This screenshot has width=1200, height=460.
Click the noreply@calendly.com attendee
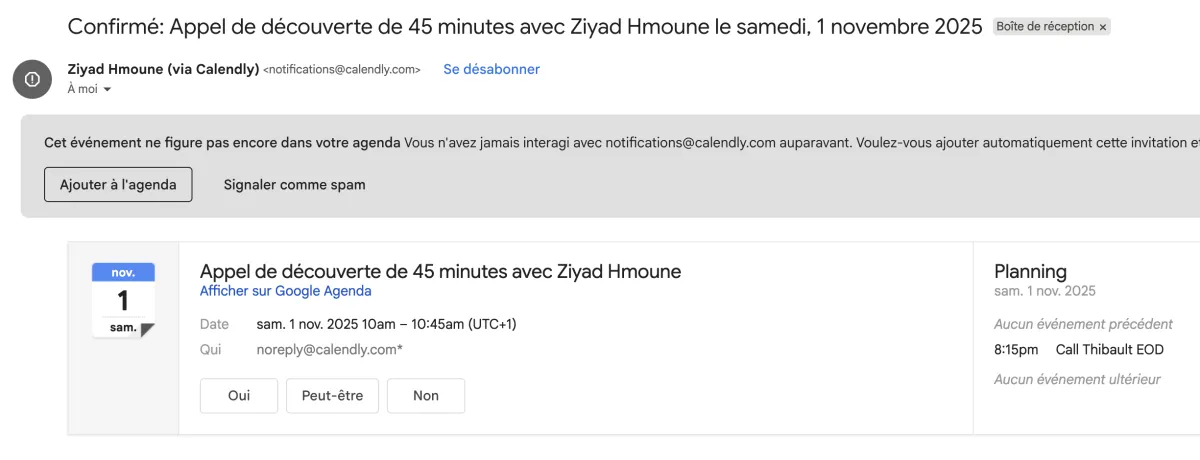pyautogui.click(x=329, y=350)
